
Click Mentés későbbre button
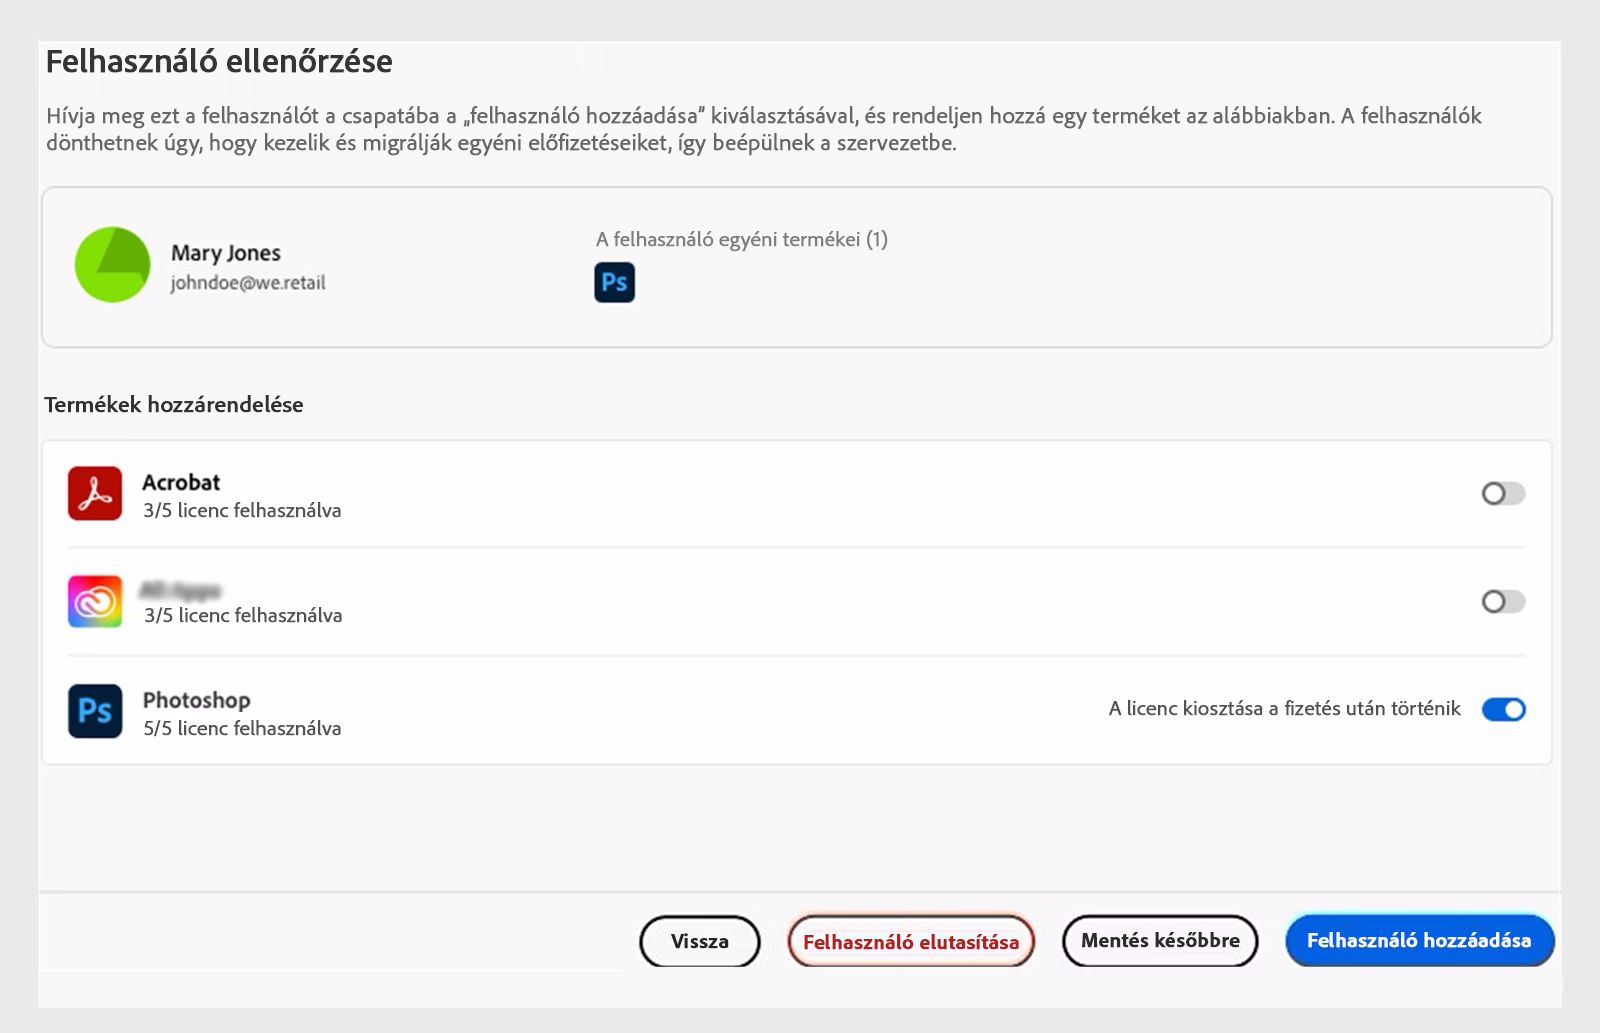pos(1160,941)
